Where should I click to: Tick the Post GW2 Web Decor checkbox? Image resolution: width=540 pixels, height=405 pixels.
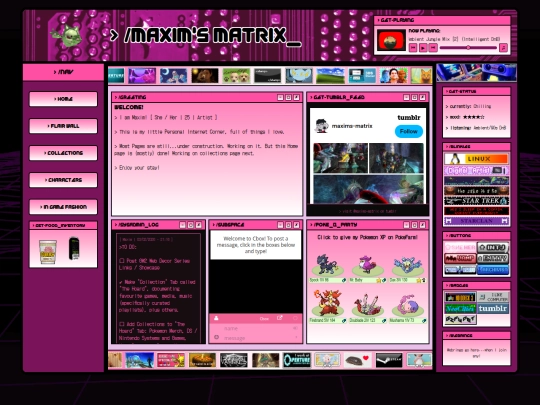(x=122, y=261)
